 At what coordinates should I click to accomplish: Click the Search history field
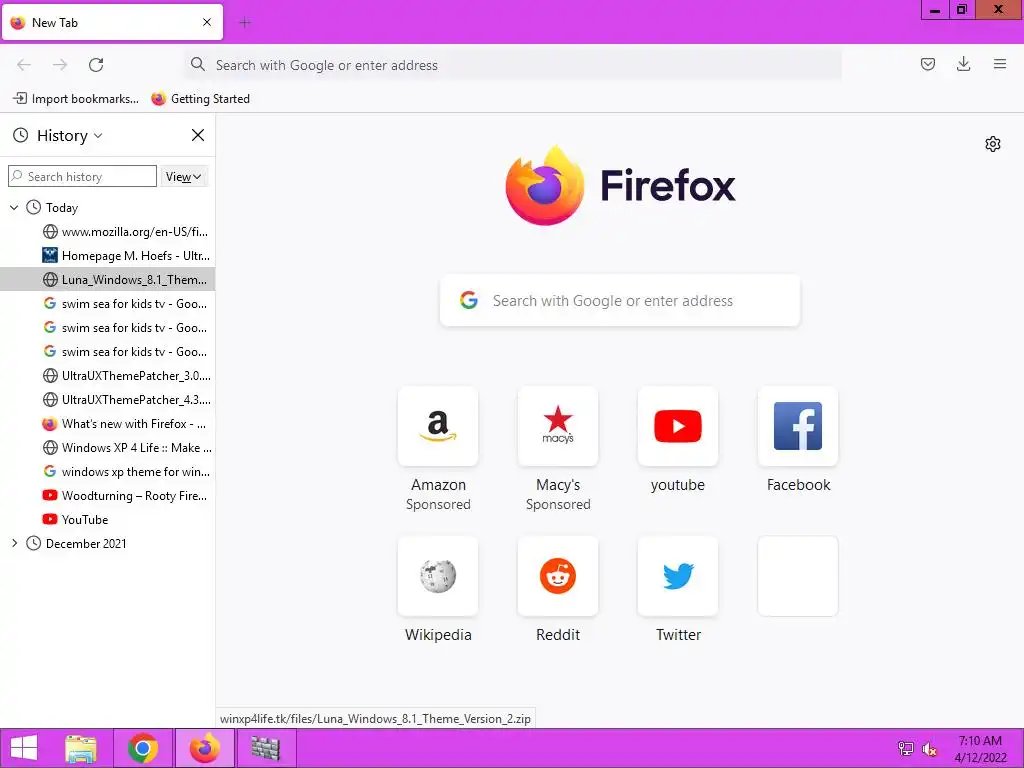tap(82, 176)
